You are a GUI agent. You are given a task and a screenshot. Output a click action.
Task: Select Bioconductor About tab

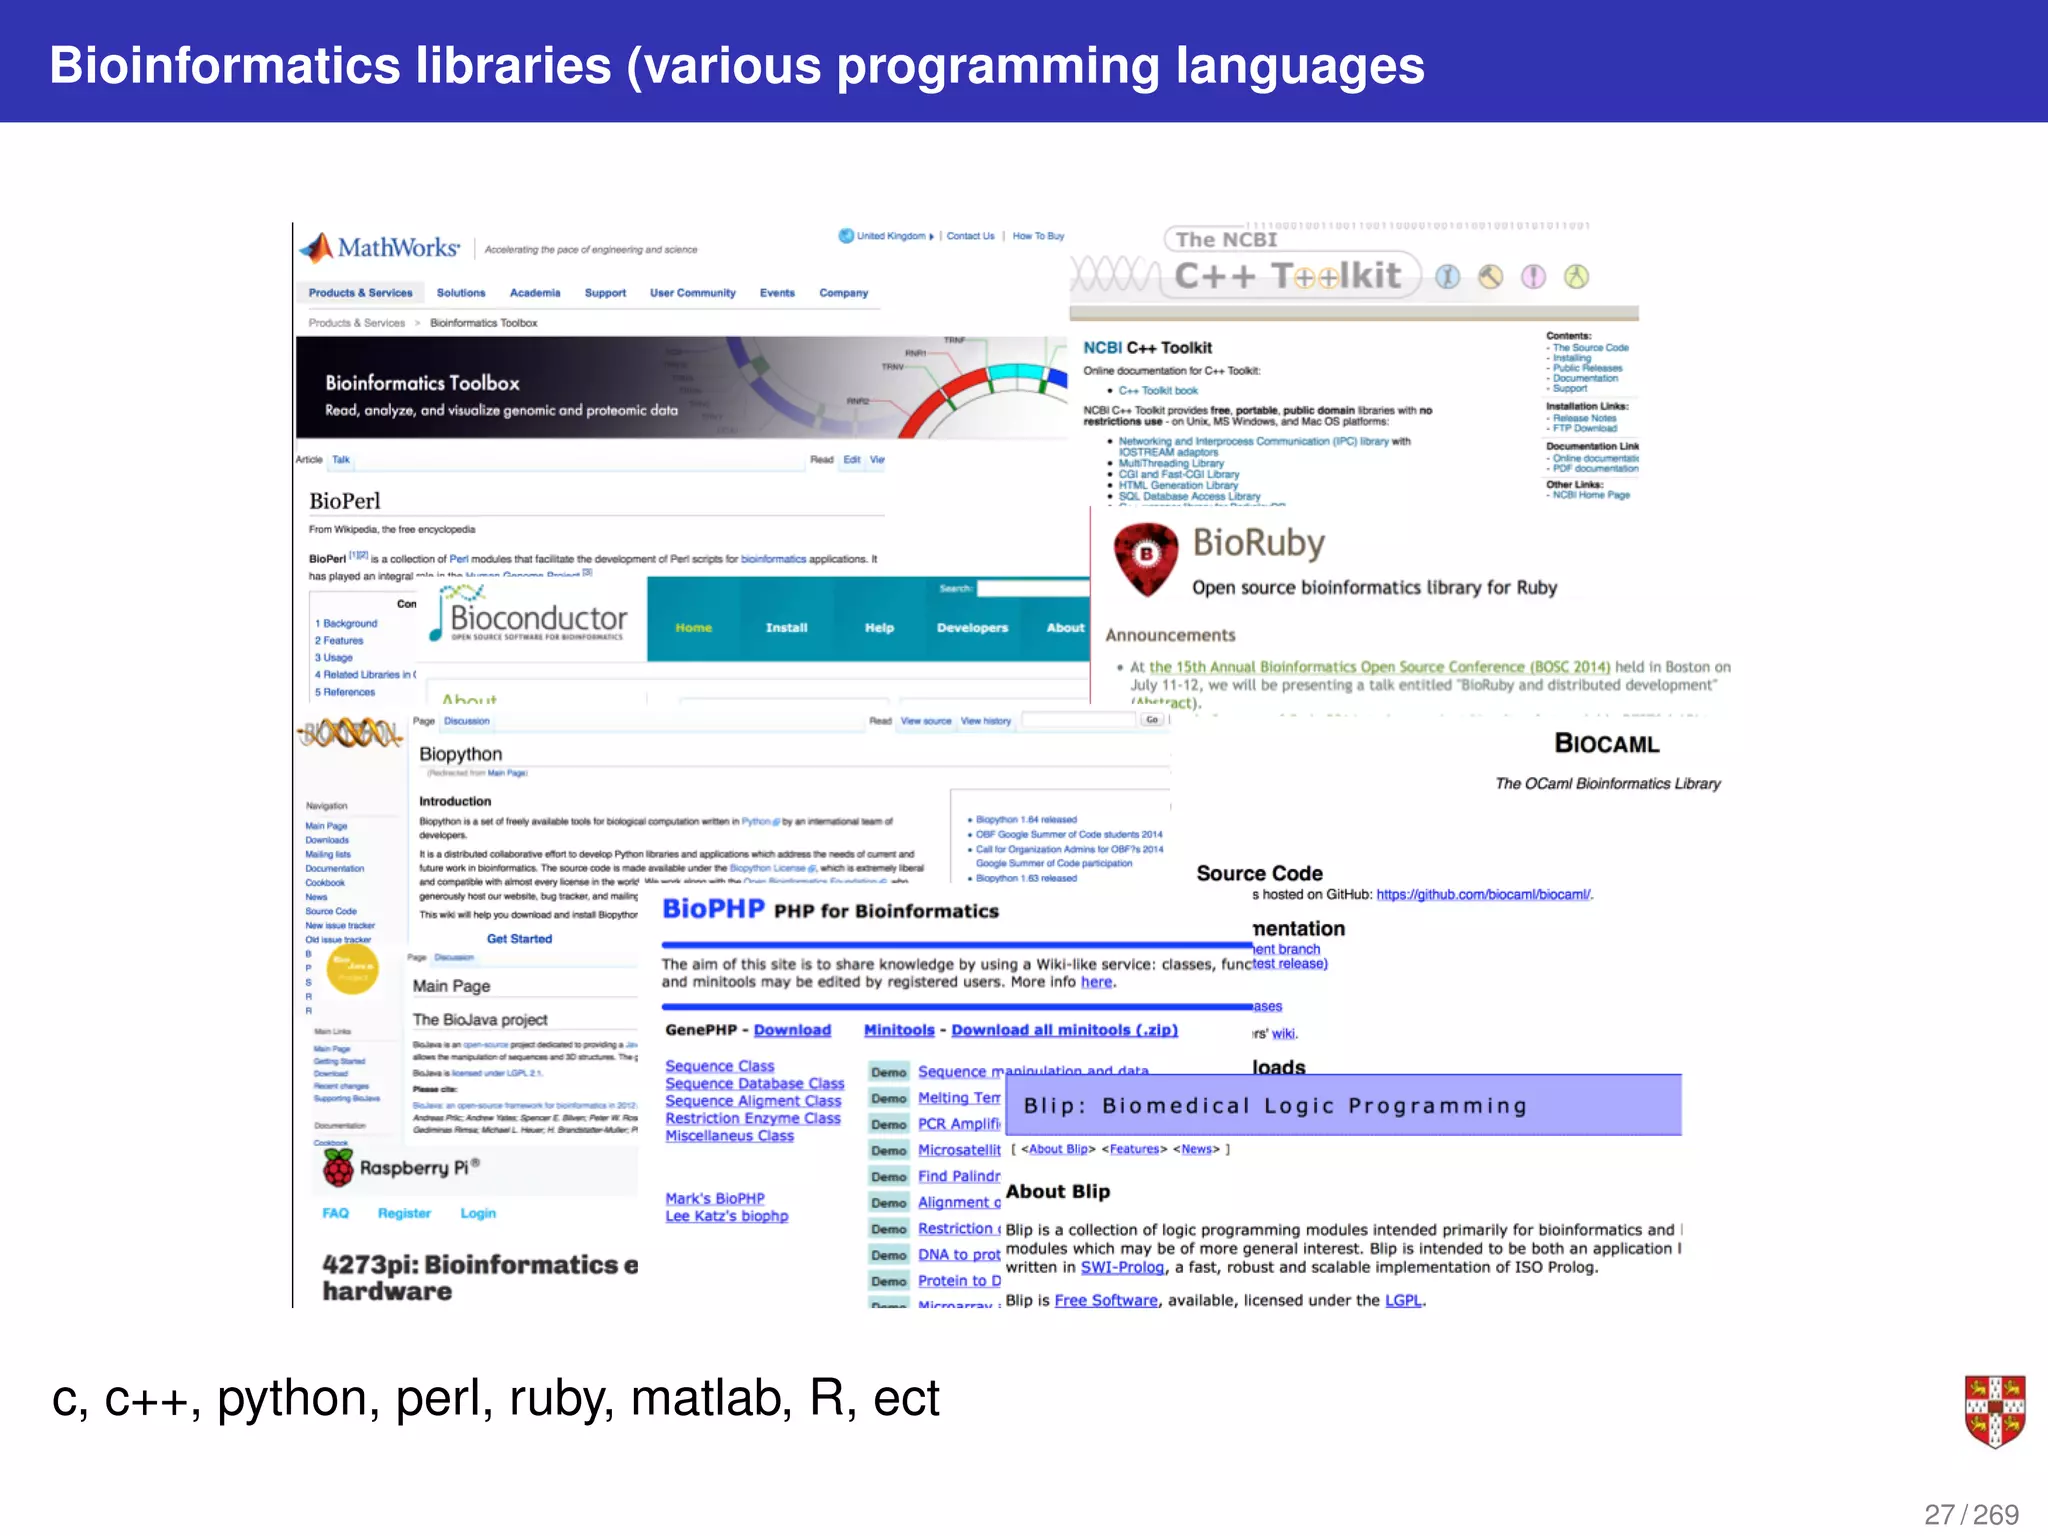coord(1065,628)
